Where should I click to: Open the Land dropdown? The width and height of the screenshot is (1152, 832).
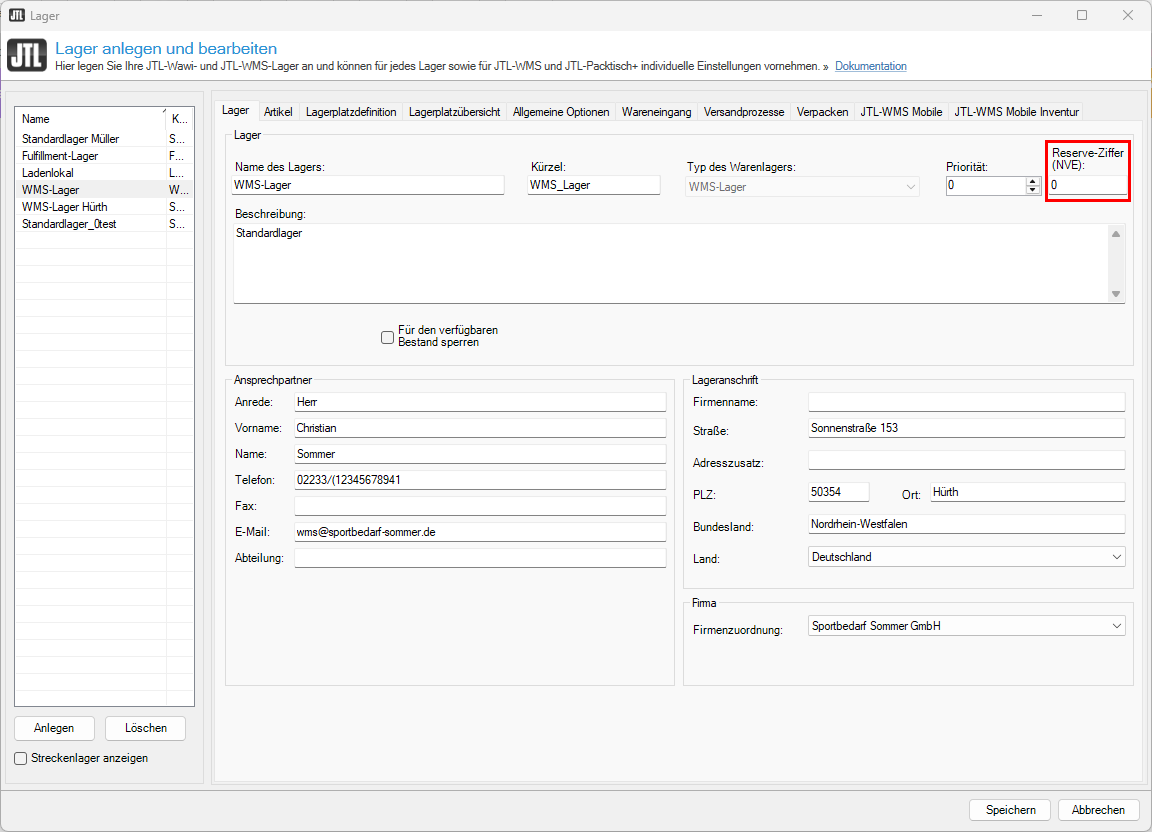pyautogui.click(x=1116, y=557)
